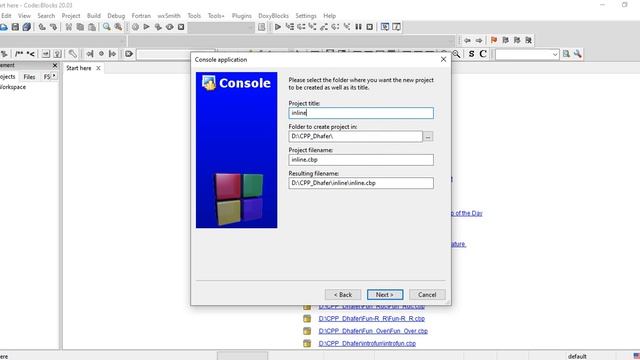The height and width of the screenshot is (360, 640).
Task: Close the Start here tab
Action: tap(98, 68)
